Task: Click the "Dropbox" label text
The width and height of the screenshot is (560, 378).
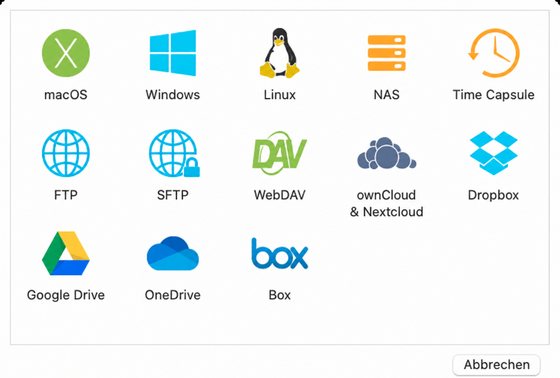Action: click(494, 195)
